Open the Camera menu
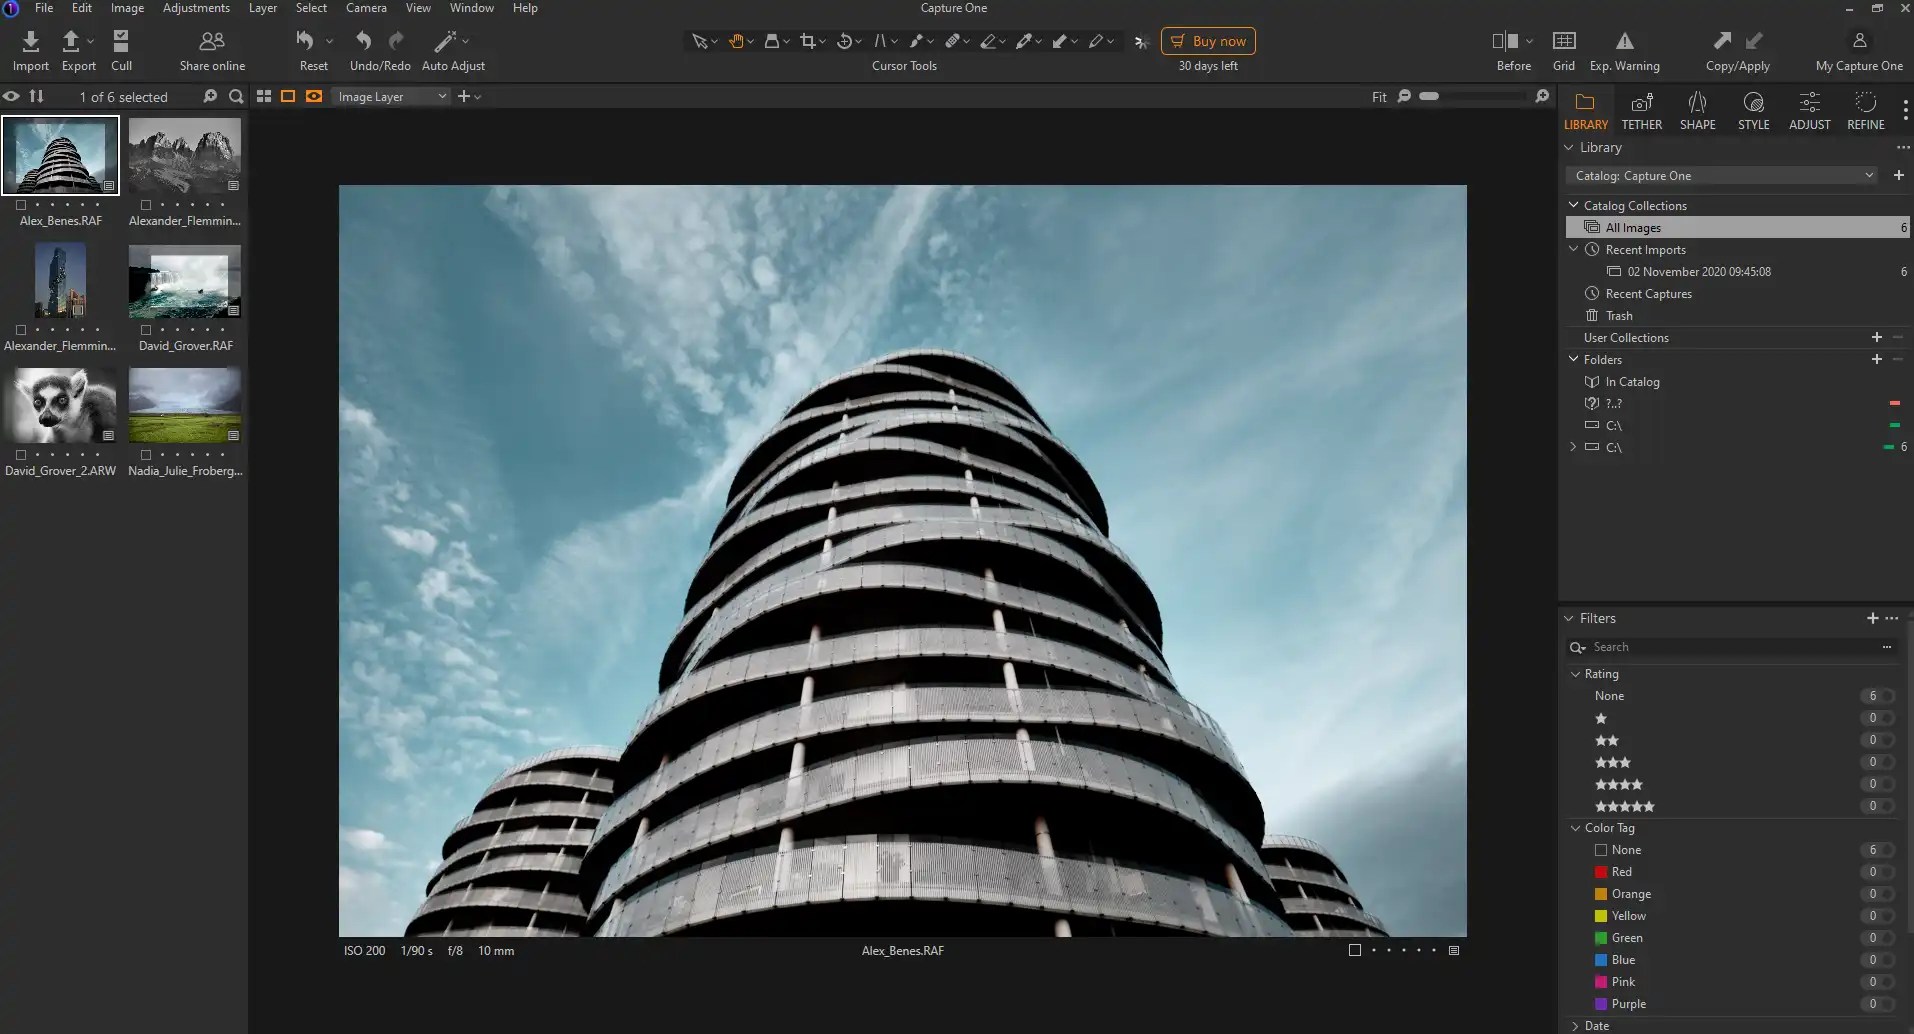Screen dimensions: 1914x1034 [x=366, y=8]
